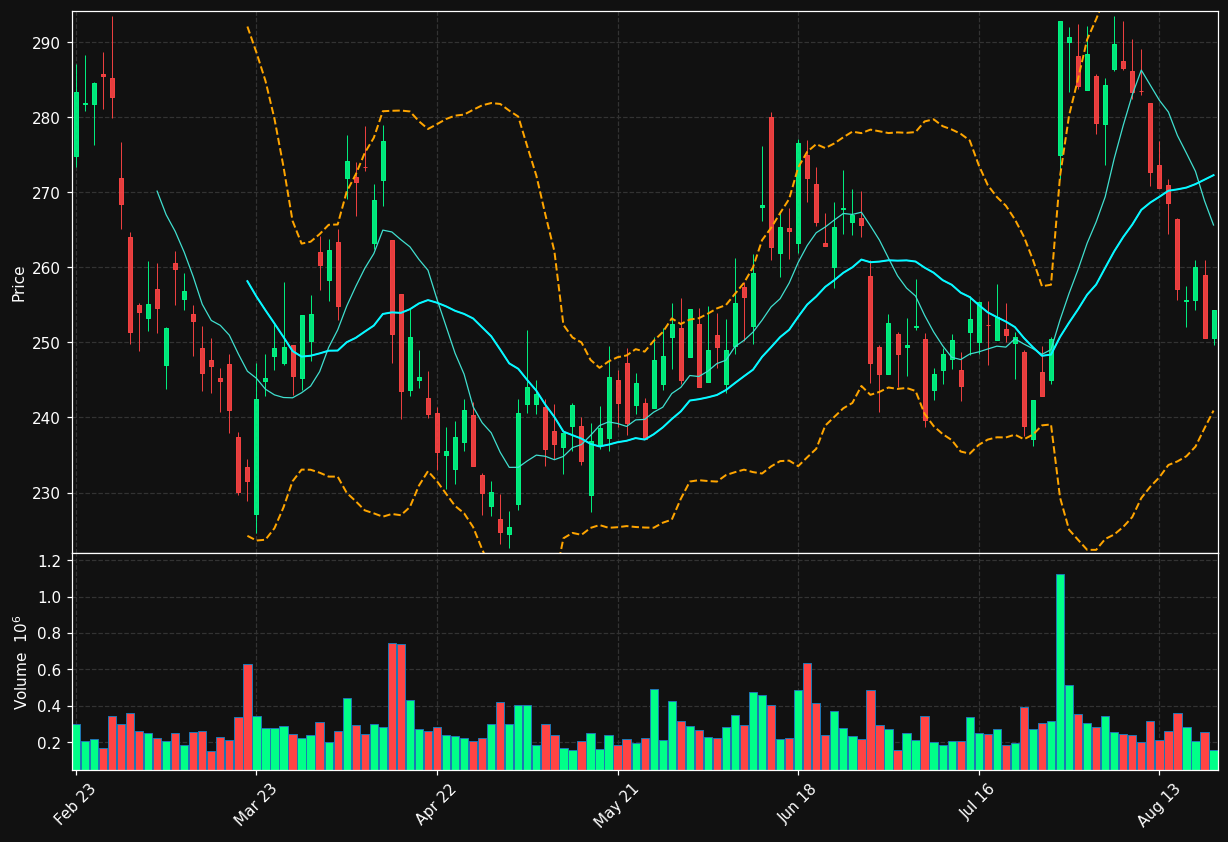Click the 290 price axis value
1228x842 pixels.
click(46, 43)
